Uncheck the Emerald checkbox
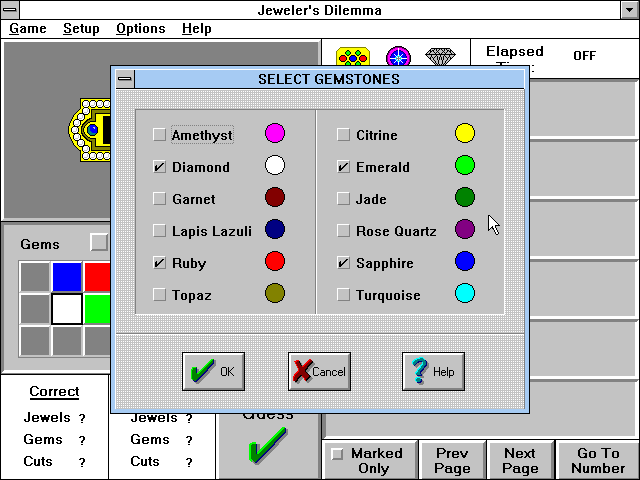Screen dimensions: 640x480 click(x=343, y=167)
